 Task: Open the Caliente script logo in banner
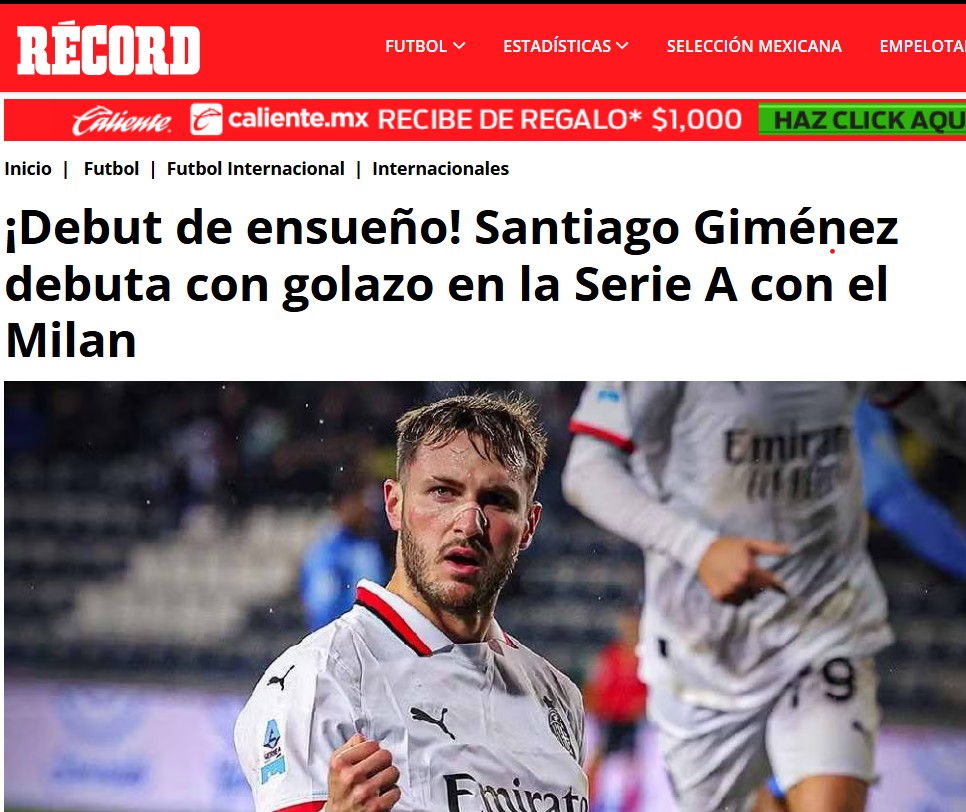coord(122,121)
